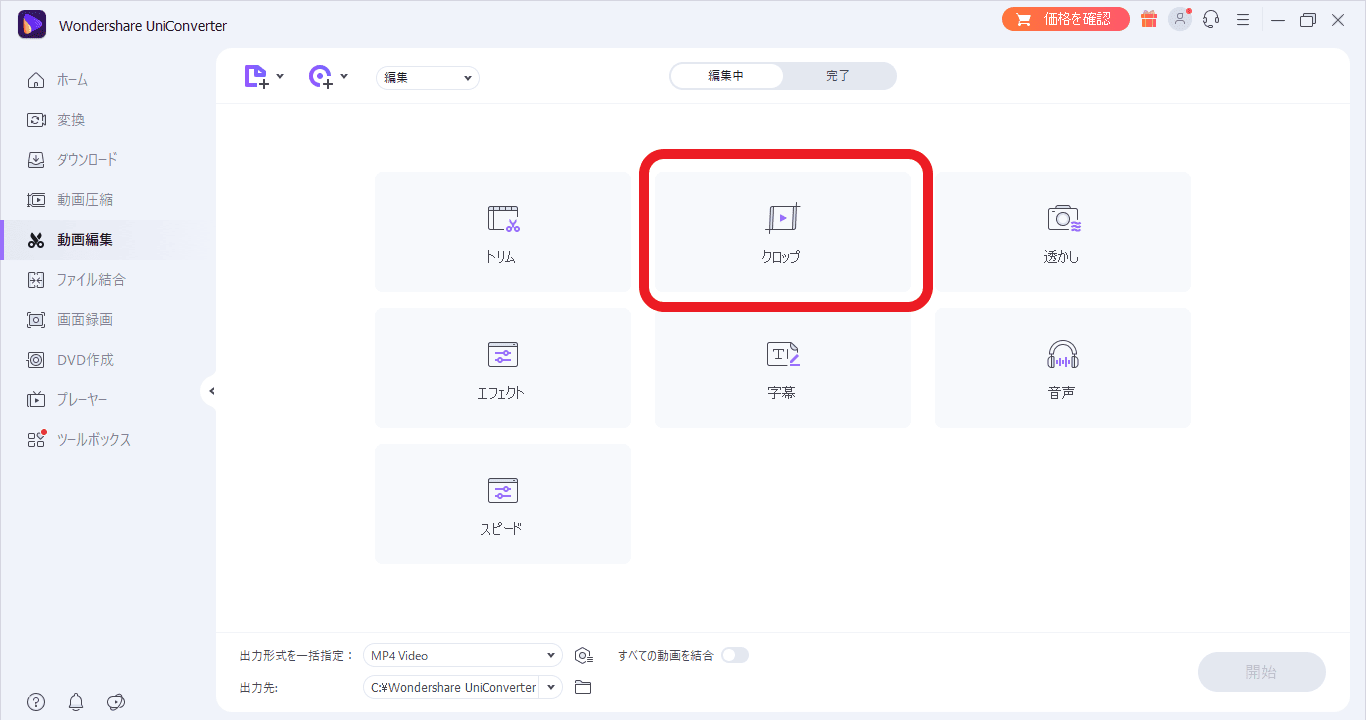The height and width of the screenshot is (720, 1366).
Task: Switch to the 完了 tab
Action: point(838,76)
